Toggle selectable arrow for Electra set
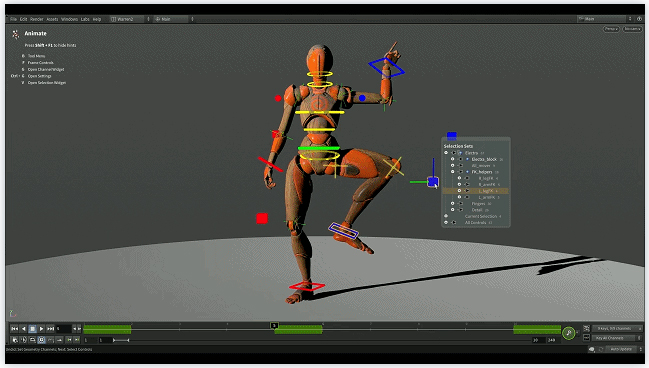Image resolution: width=649 pixels, height=368 pixels. coord(454,153)
